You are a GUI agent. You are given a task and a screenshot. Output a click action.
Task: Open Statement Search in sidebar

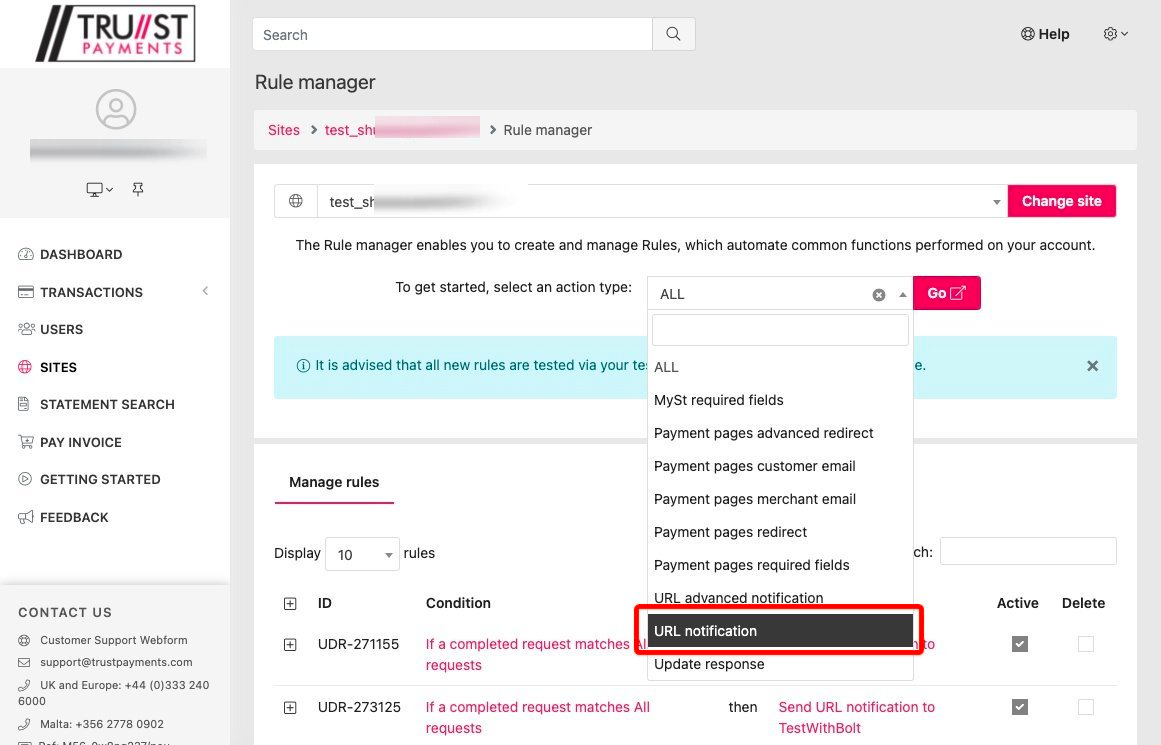coord(107,404)
